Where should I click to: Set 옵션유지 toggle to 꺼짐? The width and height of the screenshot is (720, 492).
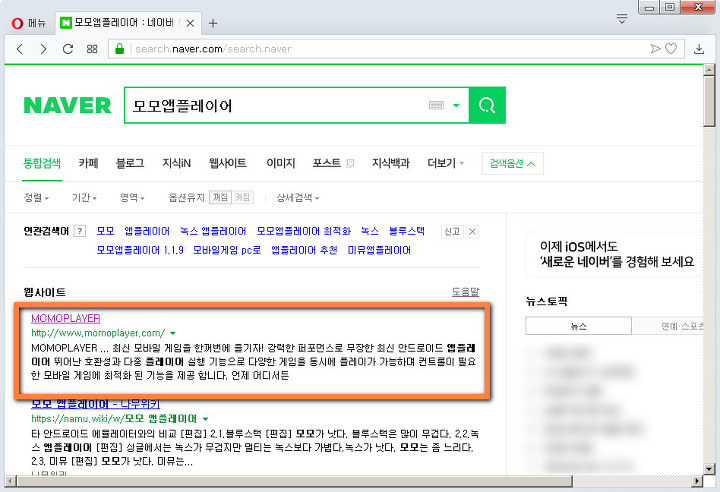[x=220, y=197]
